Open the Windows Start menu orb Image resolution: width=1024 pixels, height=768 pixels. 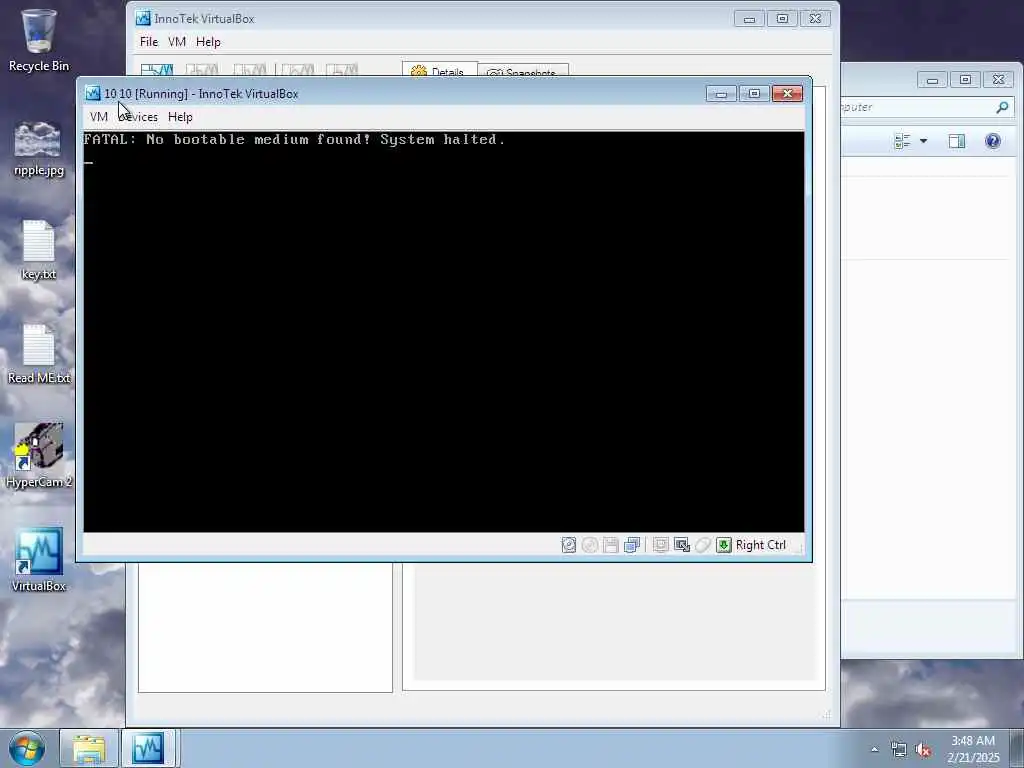27,749
